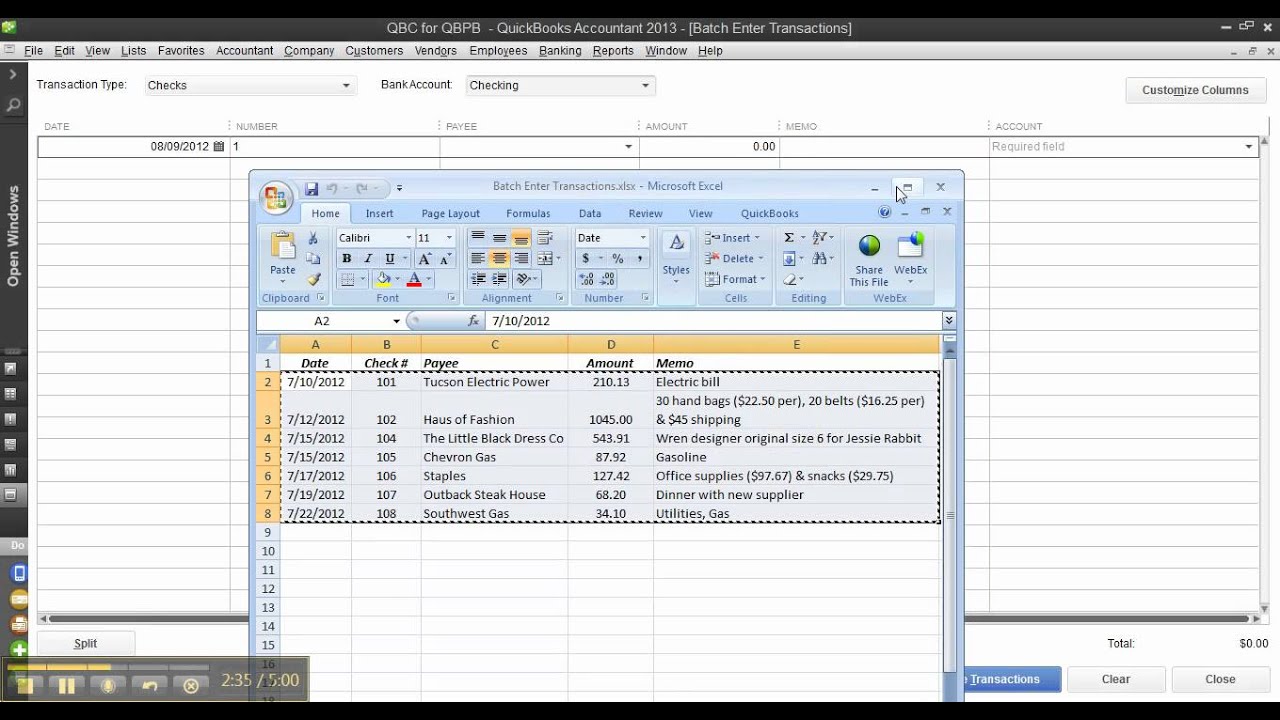Click the Insert Function fx button
Viewport: 1280px width, 720px height.
(473, 321)
